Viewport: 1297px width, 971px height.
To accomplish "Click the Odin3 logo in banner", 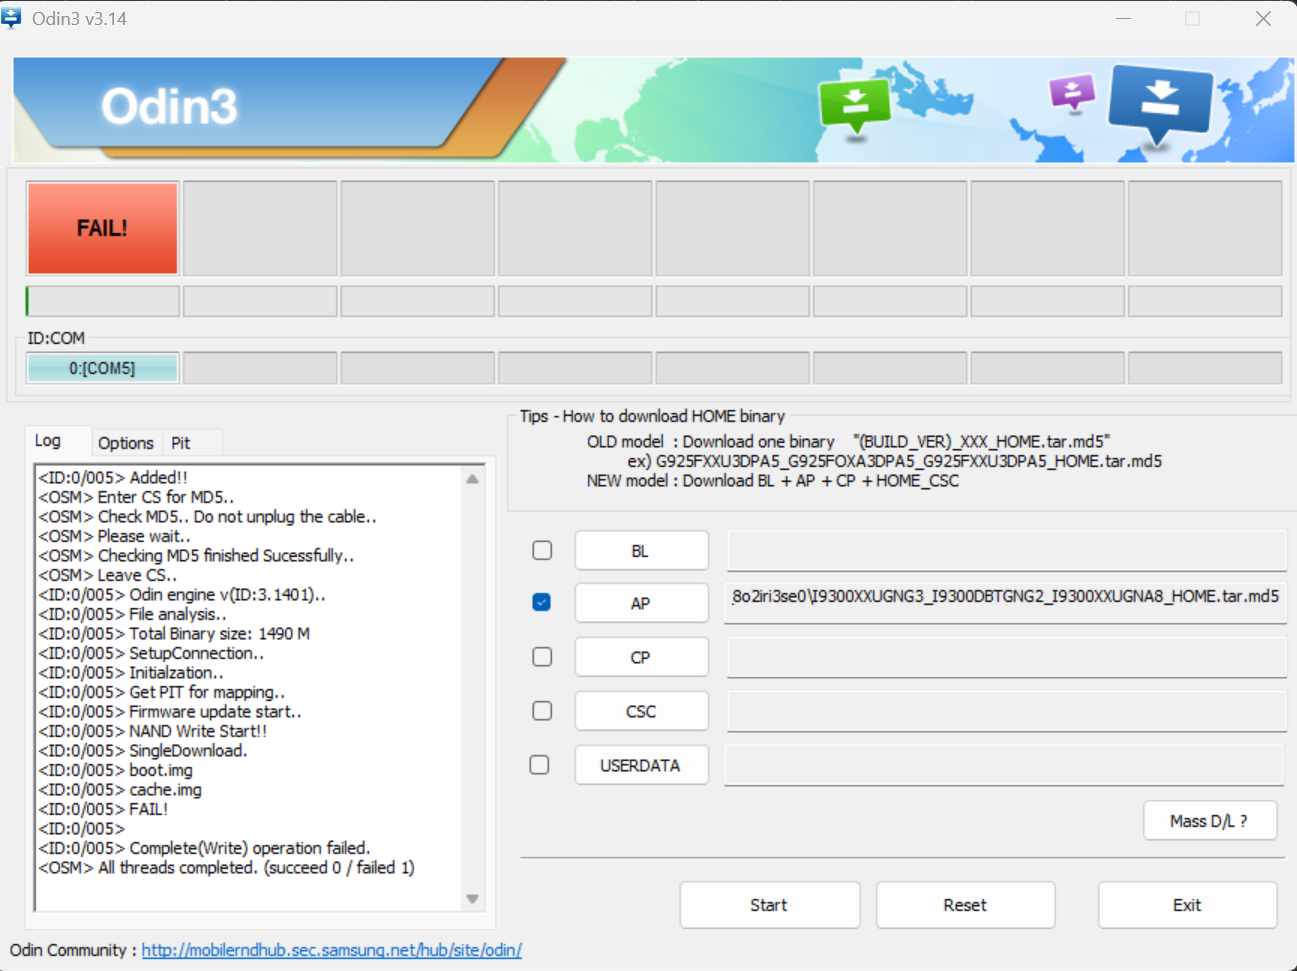I will (x=169, y=106).
